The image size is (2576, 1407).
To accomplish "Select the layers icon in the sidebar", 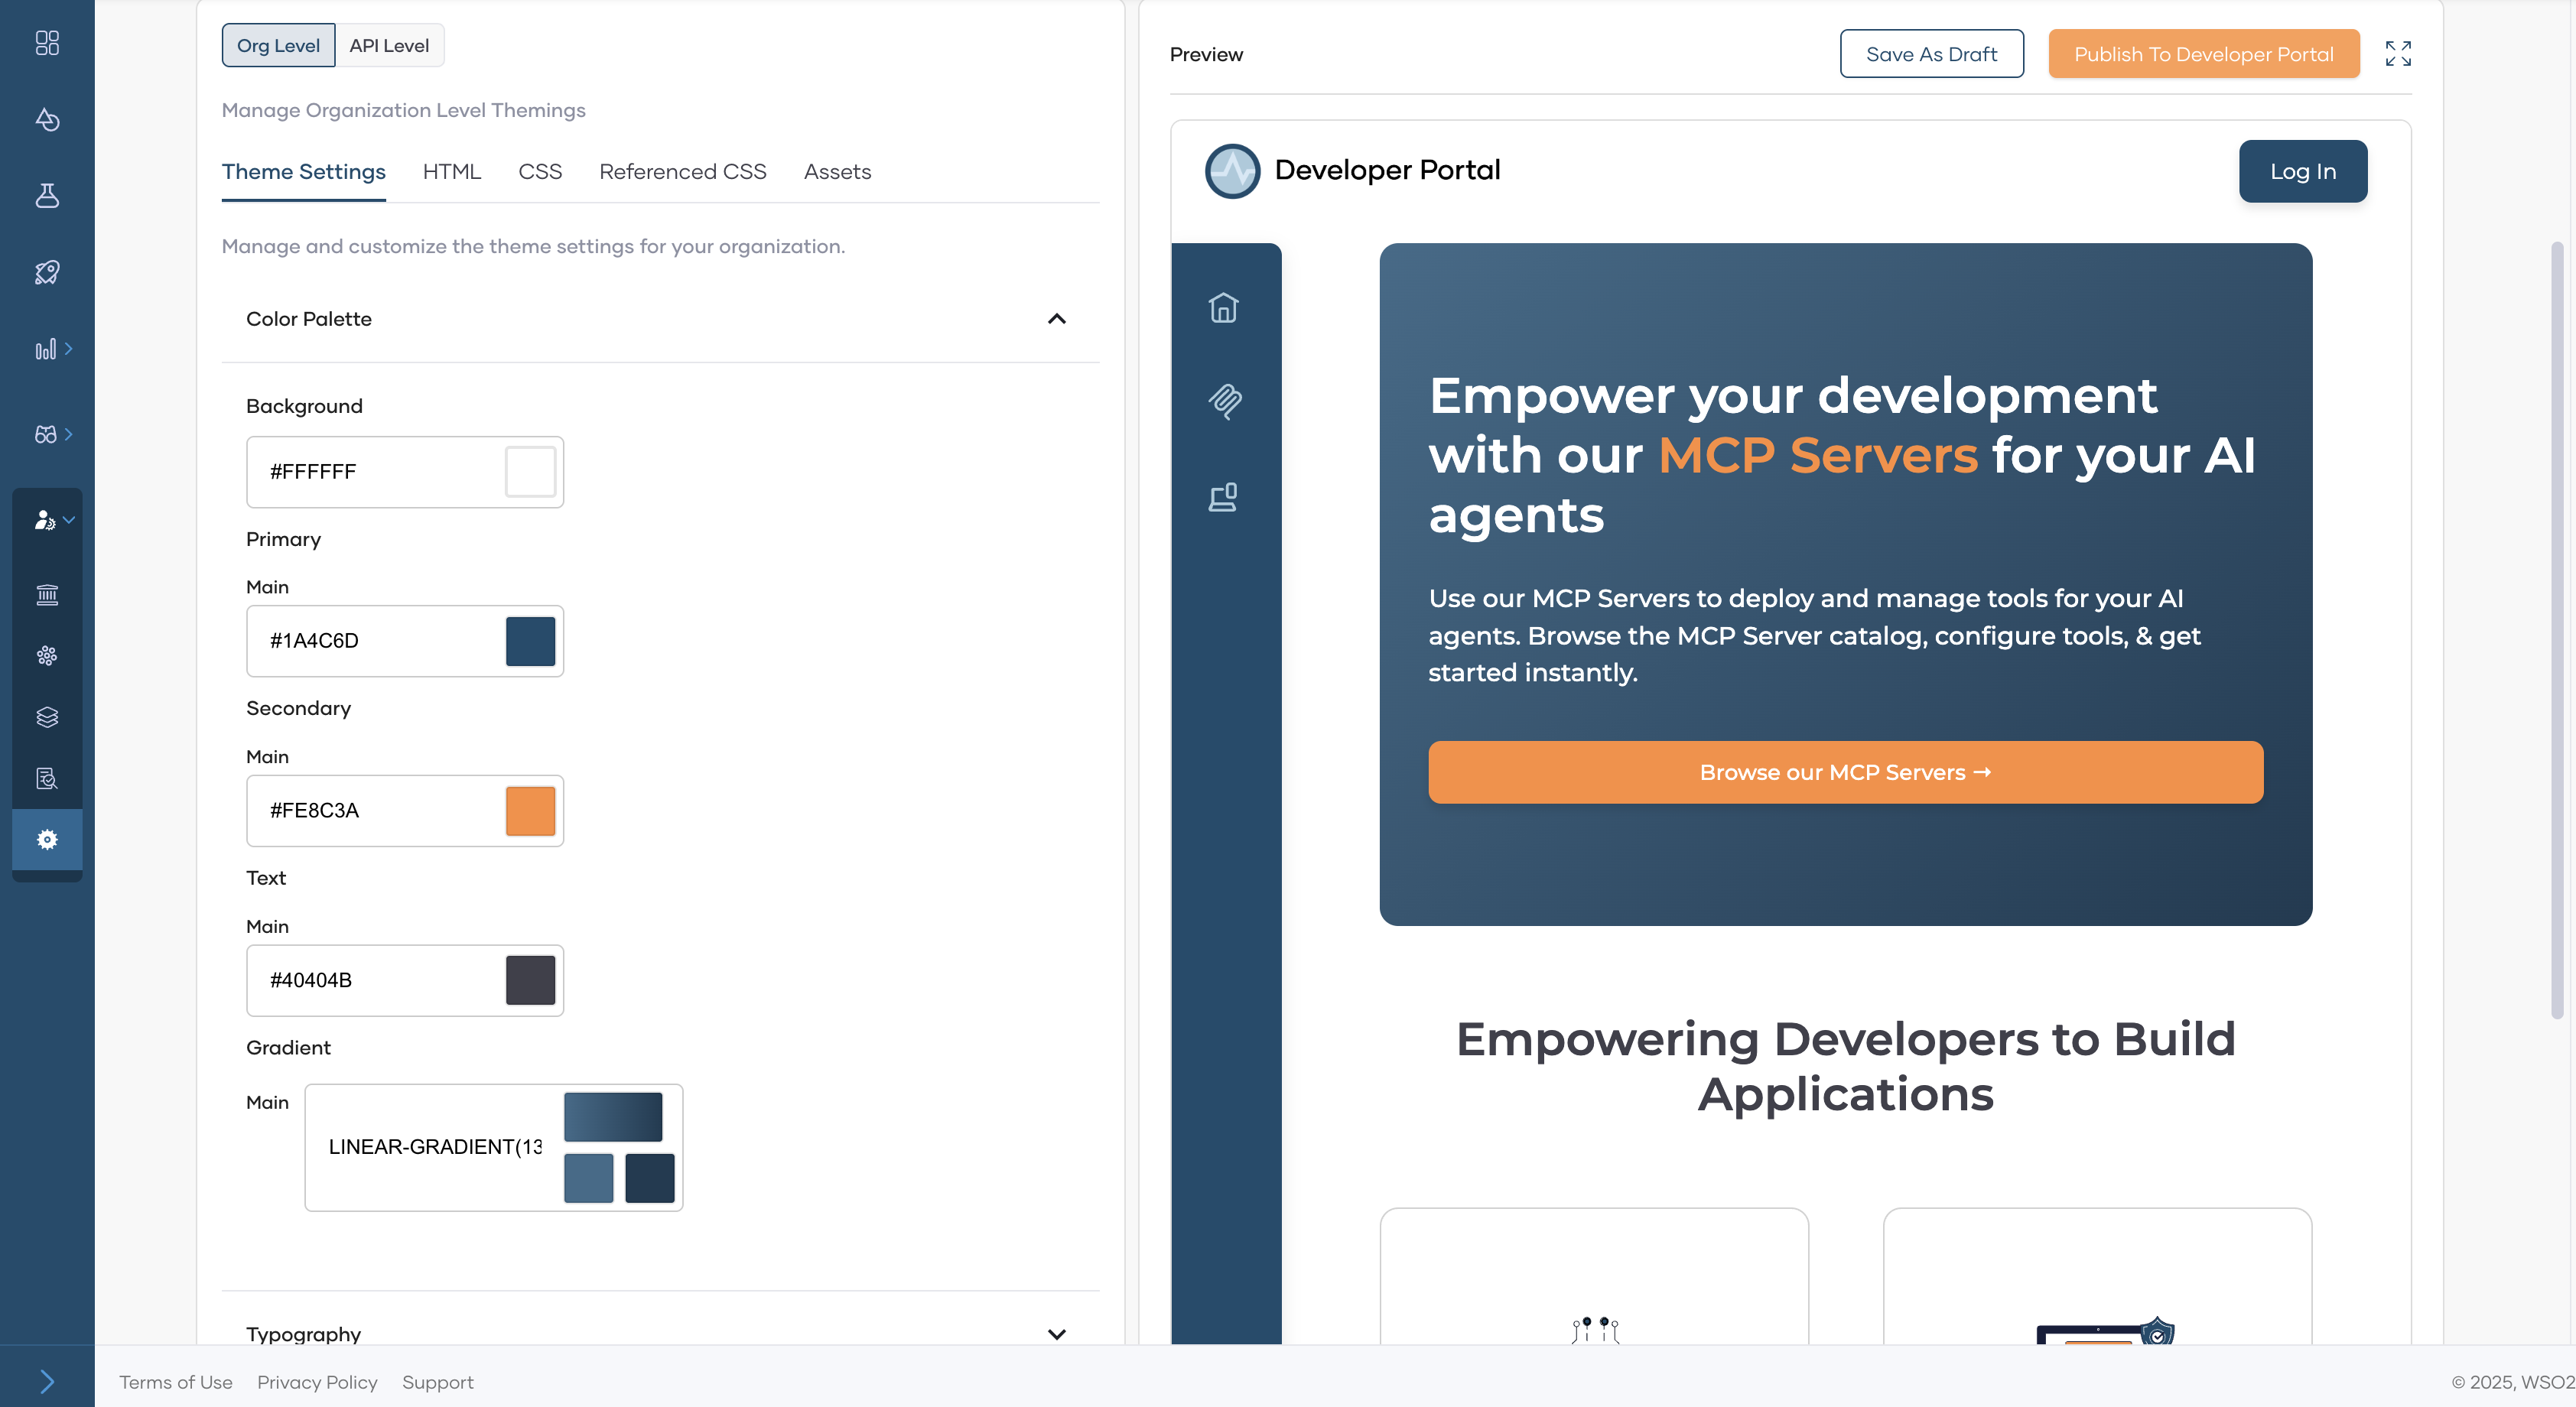I will pyautogui.click(x=48, y=716).
